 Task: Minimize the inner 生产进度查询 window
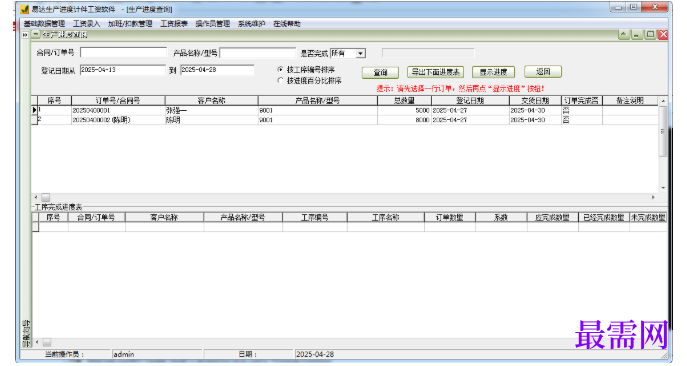637,35
